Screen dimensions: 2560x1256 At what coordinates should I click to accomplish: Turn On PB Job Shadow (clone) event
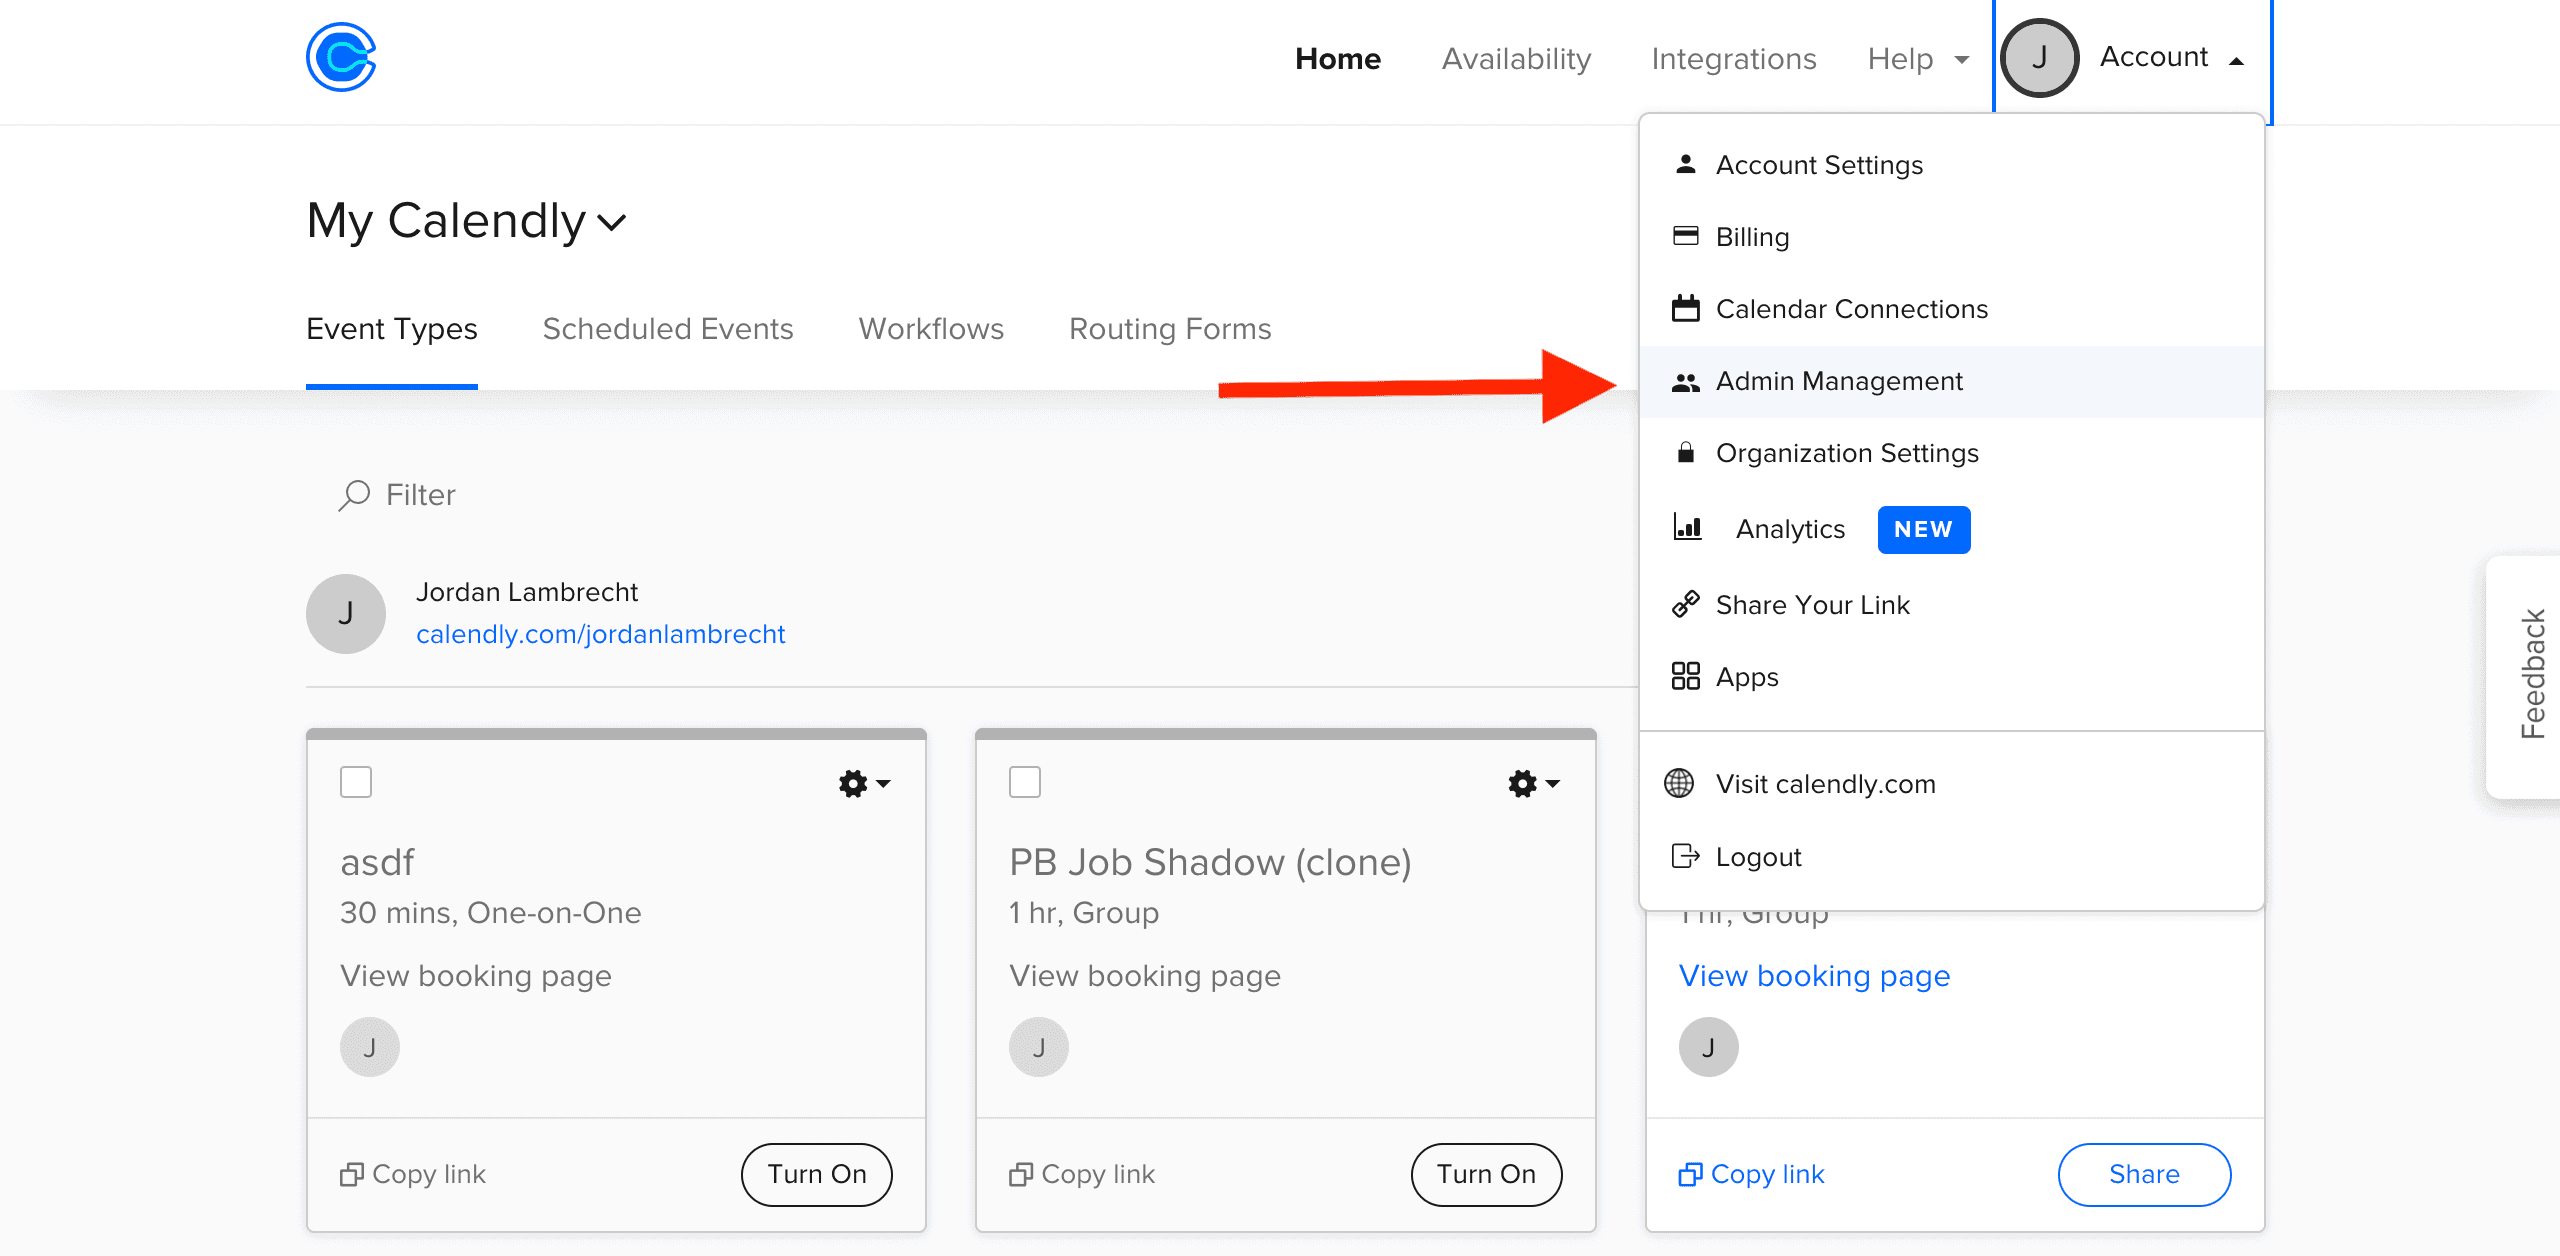[1486, 1174]
